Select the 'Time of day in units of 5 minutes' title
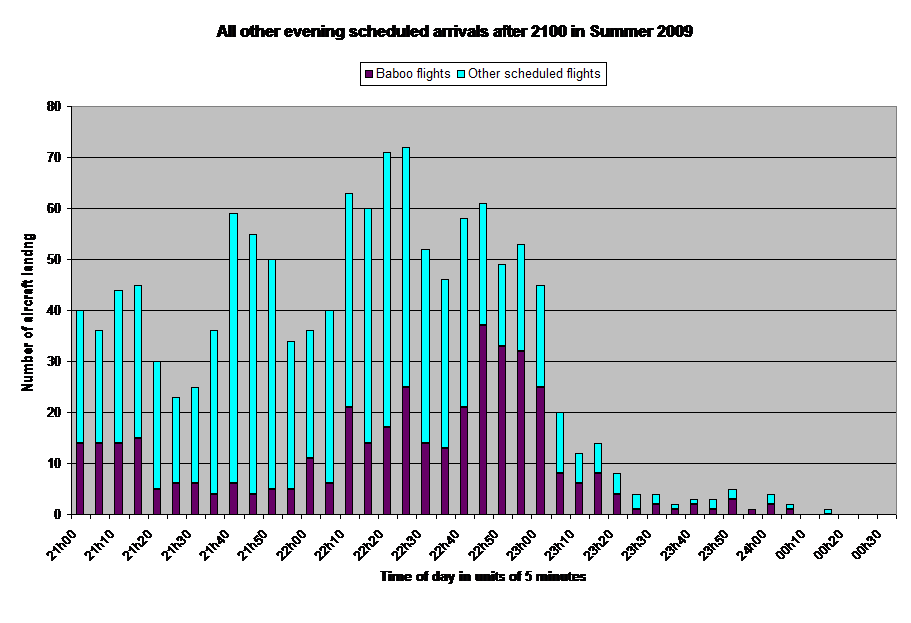The width and height of the screenshot is (911, 623). (483, 577)
